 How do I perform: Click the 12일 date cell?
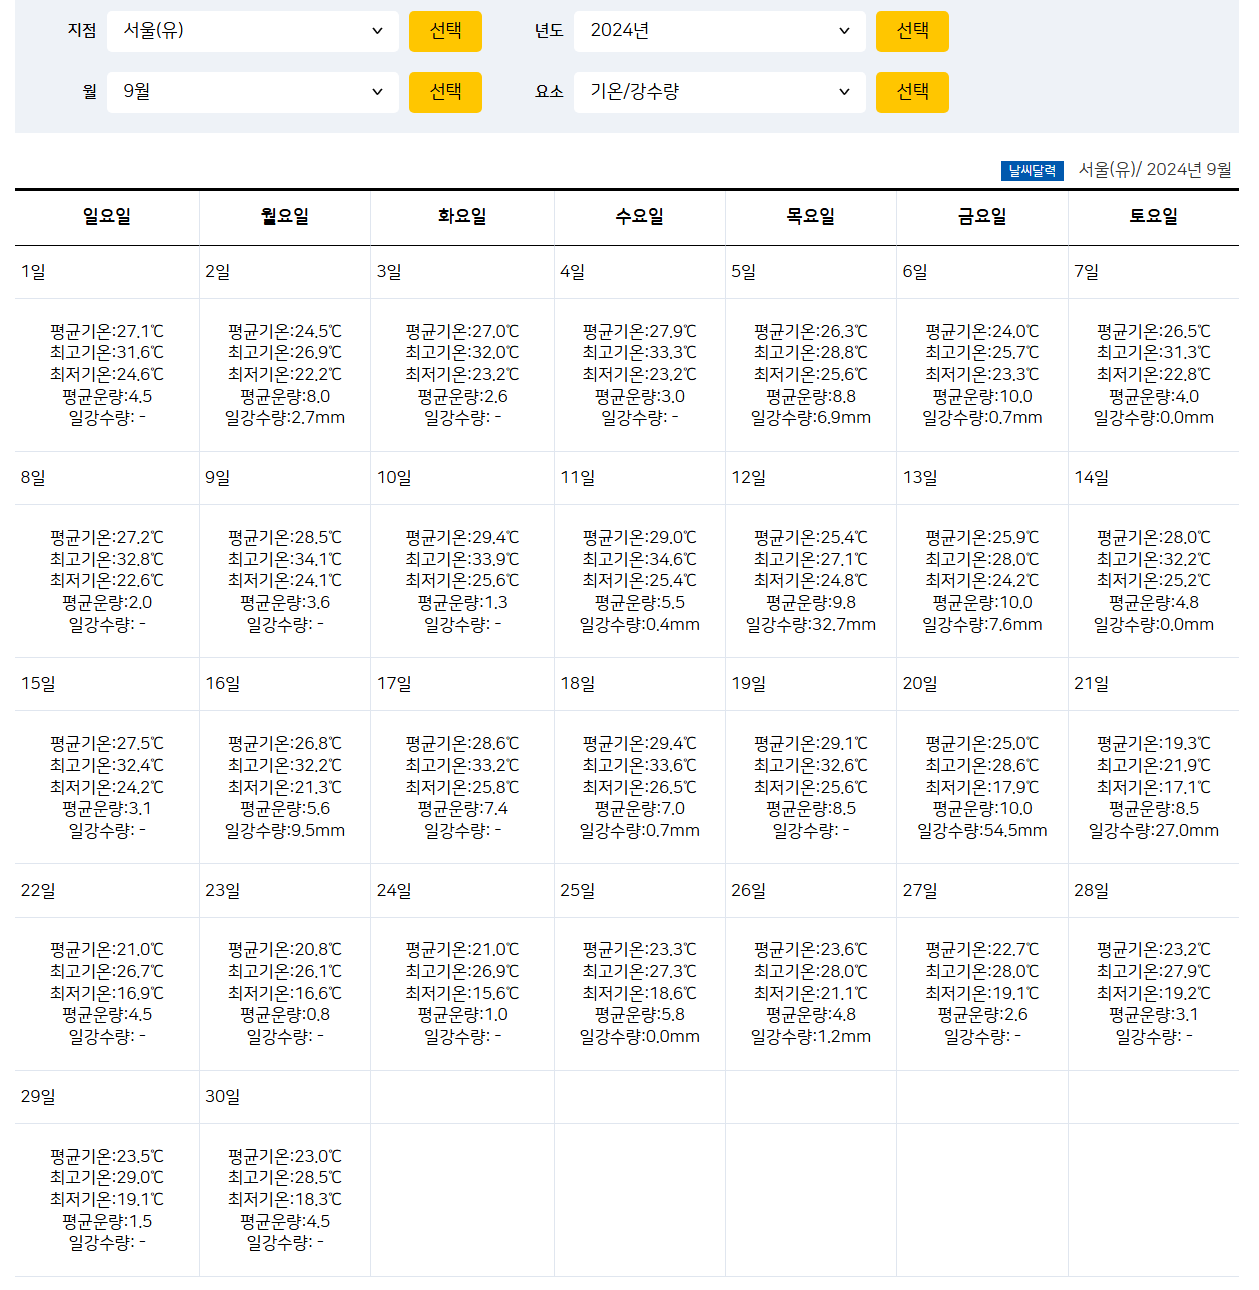click(x=811, y=478)
